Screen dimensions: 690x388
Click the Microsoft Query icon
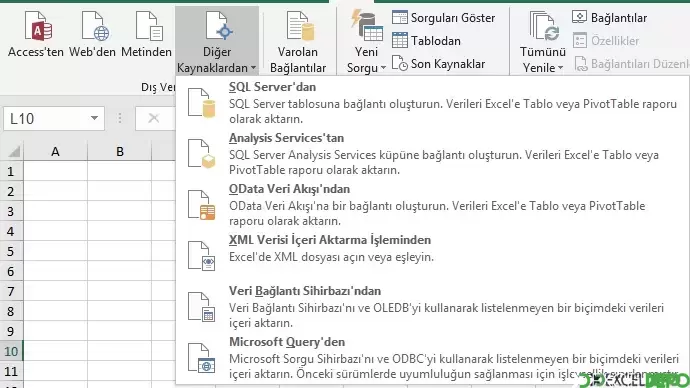click(x=202, y=358)
